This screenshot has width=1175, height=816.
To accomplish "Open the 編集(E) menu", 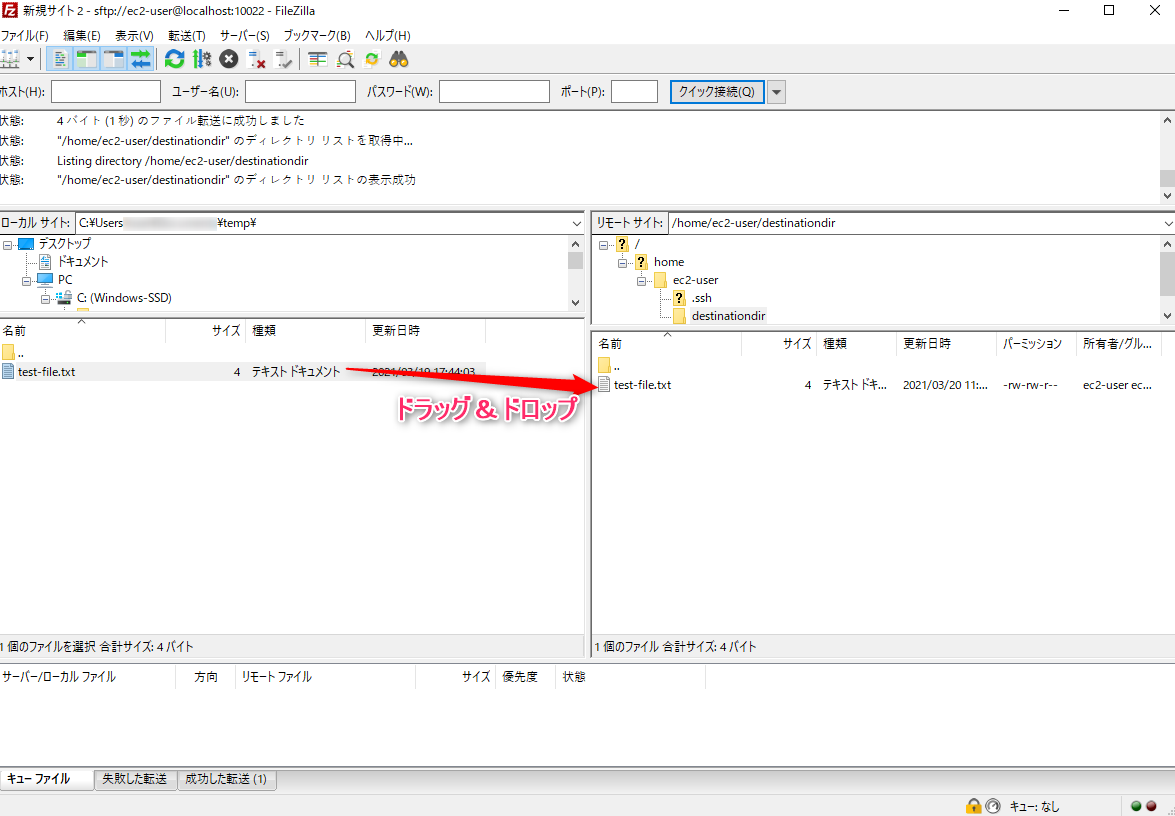I will [82, 35].
